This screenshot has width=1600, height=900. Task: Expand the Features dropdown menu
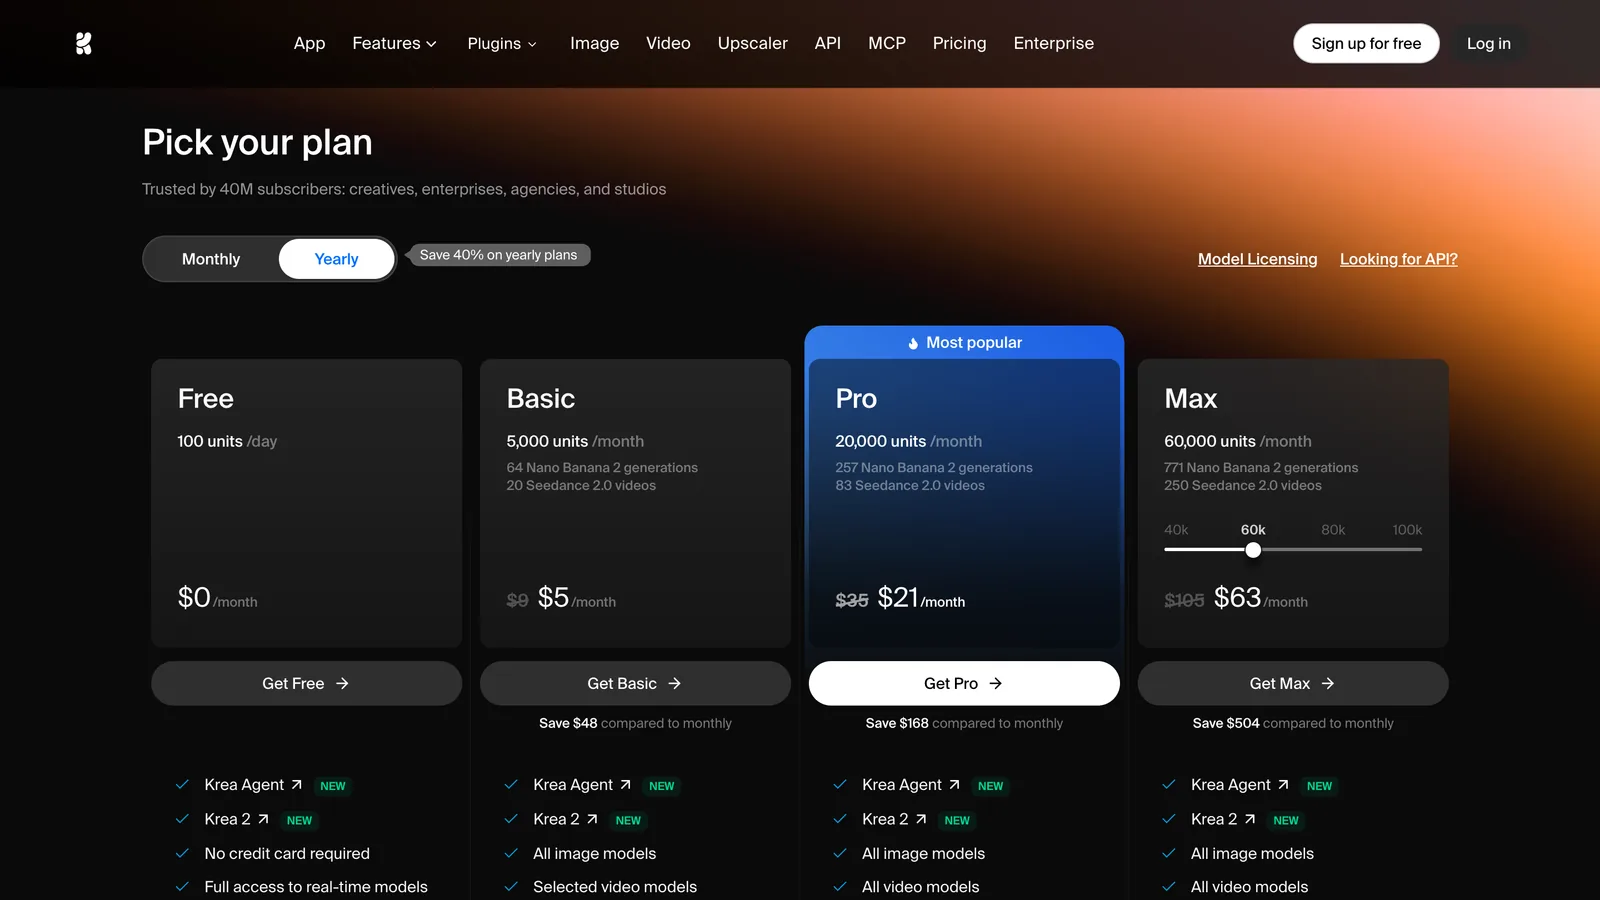395,43
